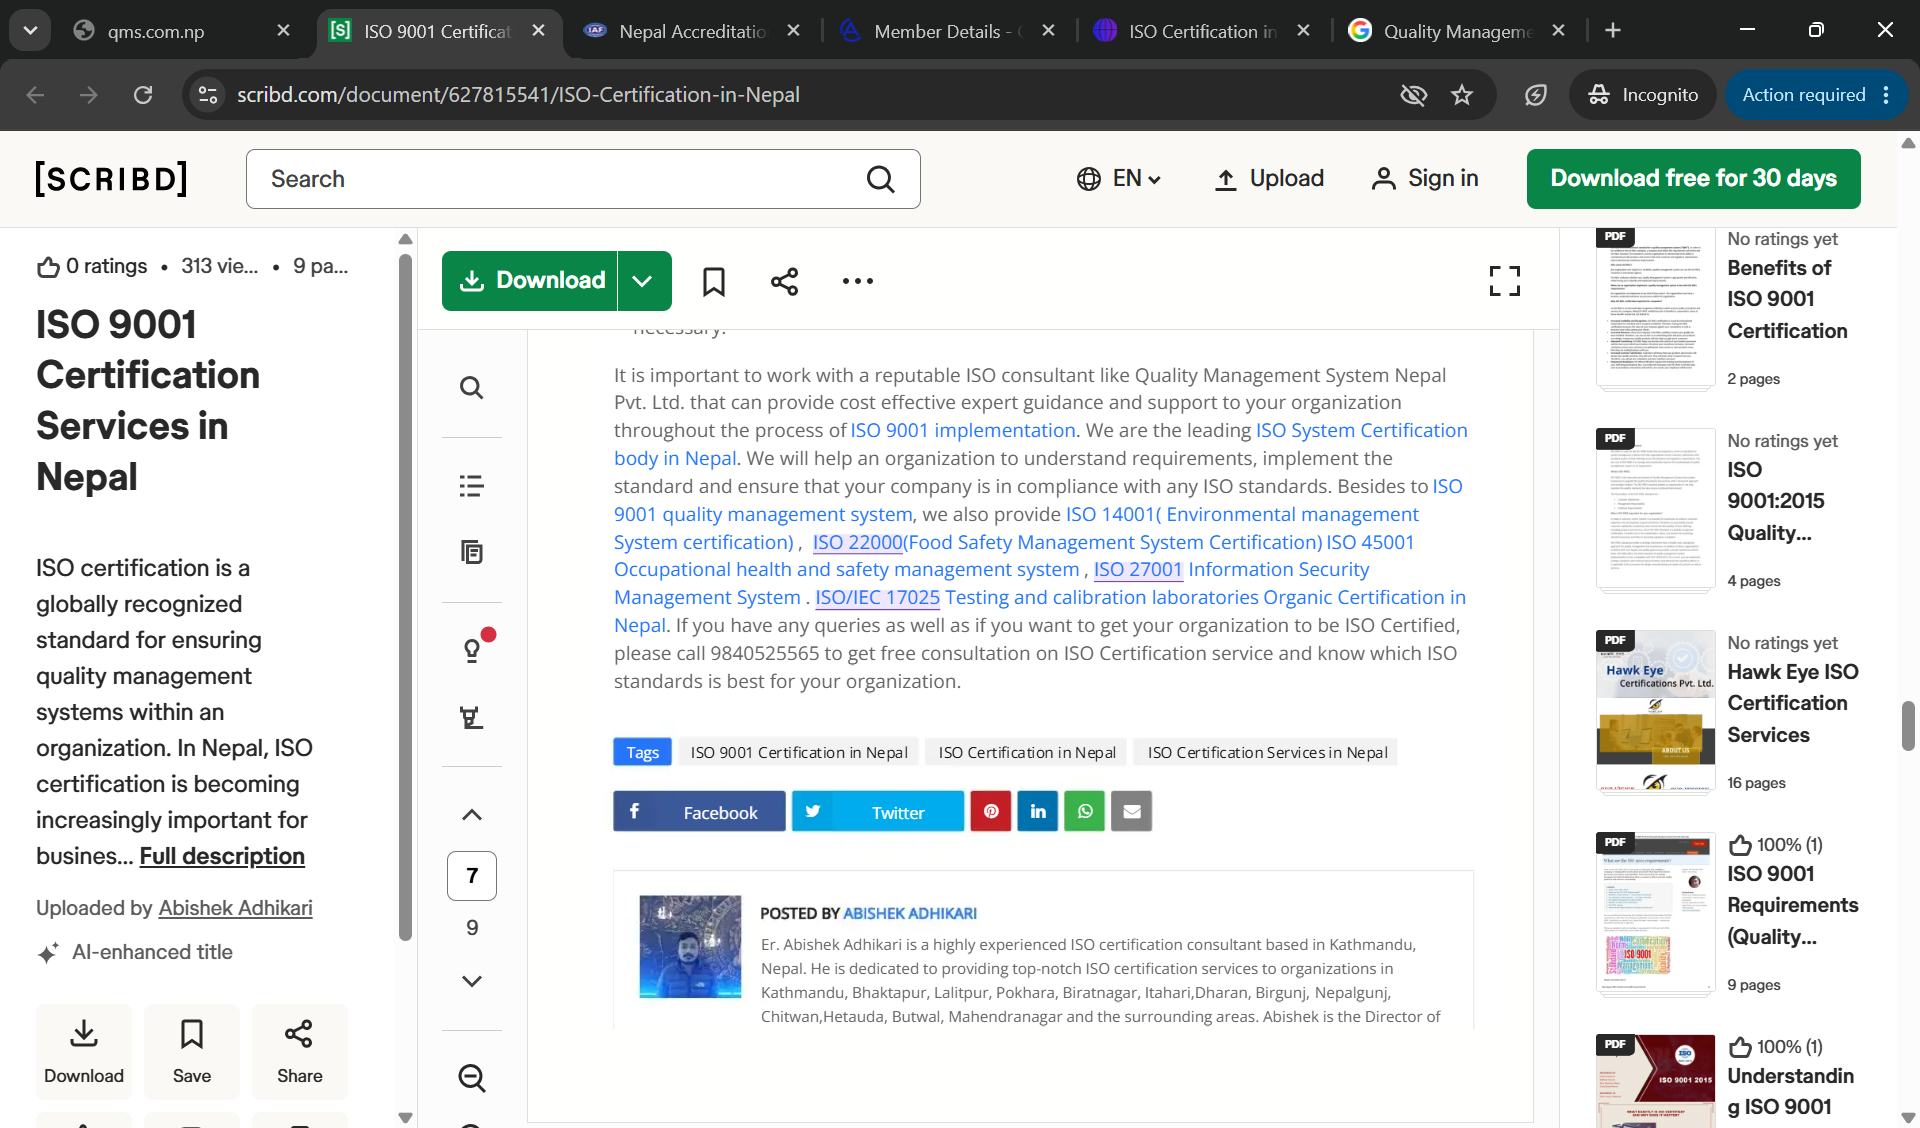Share the post by email icon
1920x1128 pixels.
point(1132,811)
